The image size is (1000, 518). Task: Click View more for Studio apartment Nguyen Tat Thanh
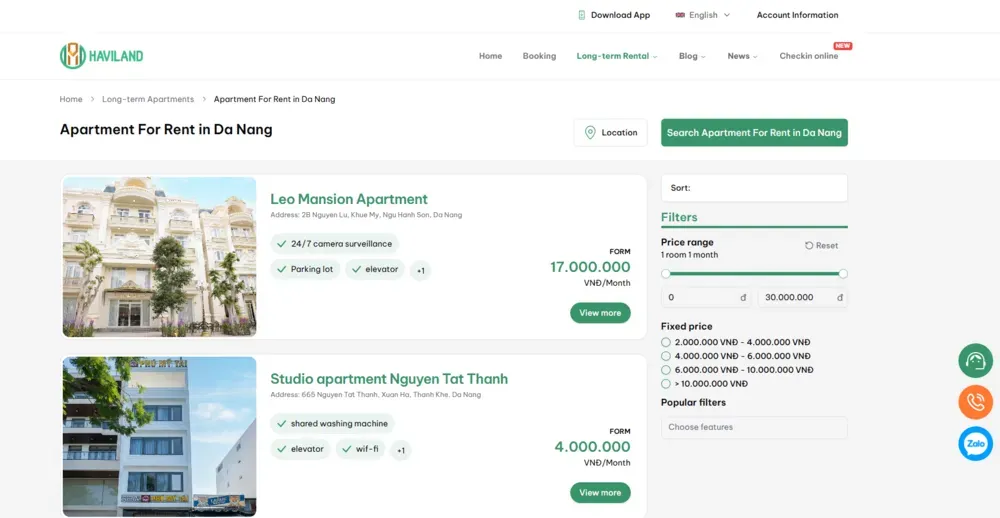tap(600, 492)
